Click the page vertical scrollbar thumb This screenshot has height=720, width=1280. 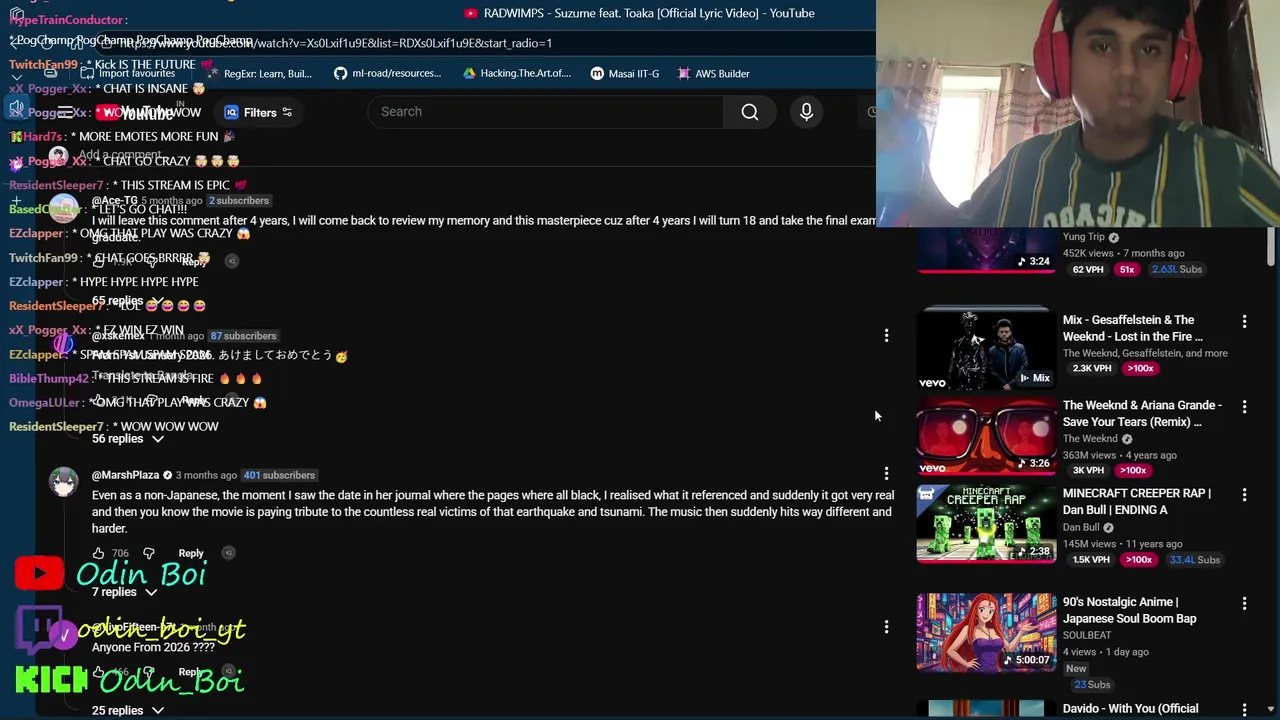click(1271, 247)
